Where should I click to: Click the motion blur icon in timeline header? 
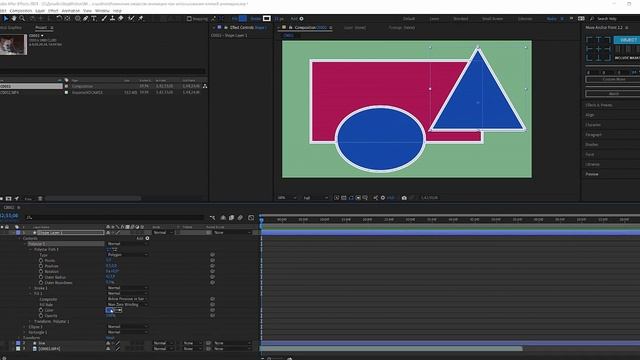(240, 218)
